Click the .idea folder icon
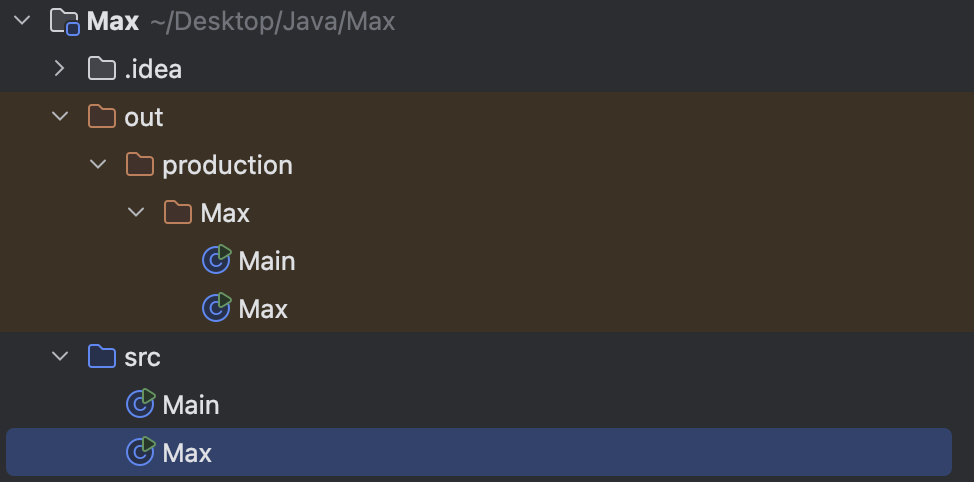Image resolution: width=974 pixels, height=482 pixels. pos(102,69)
